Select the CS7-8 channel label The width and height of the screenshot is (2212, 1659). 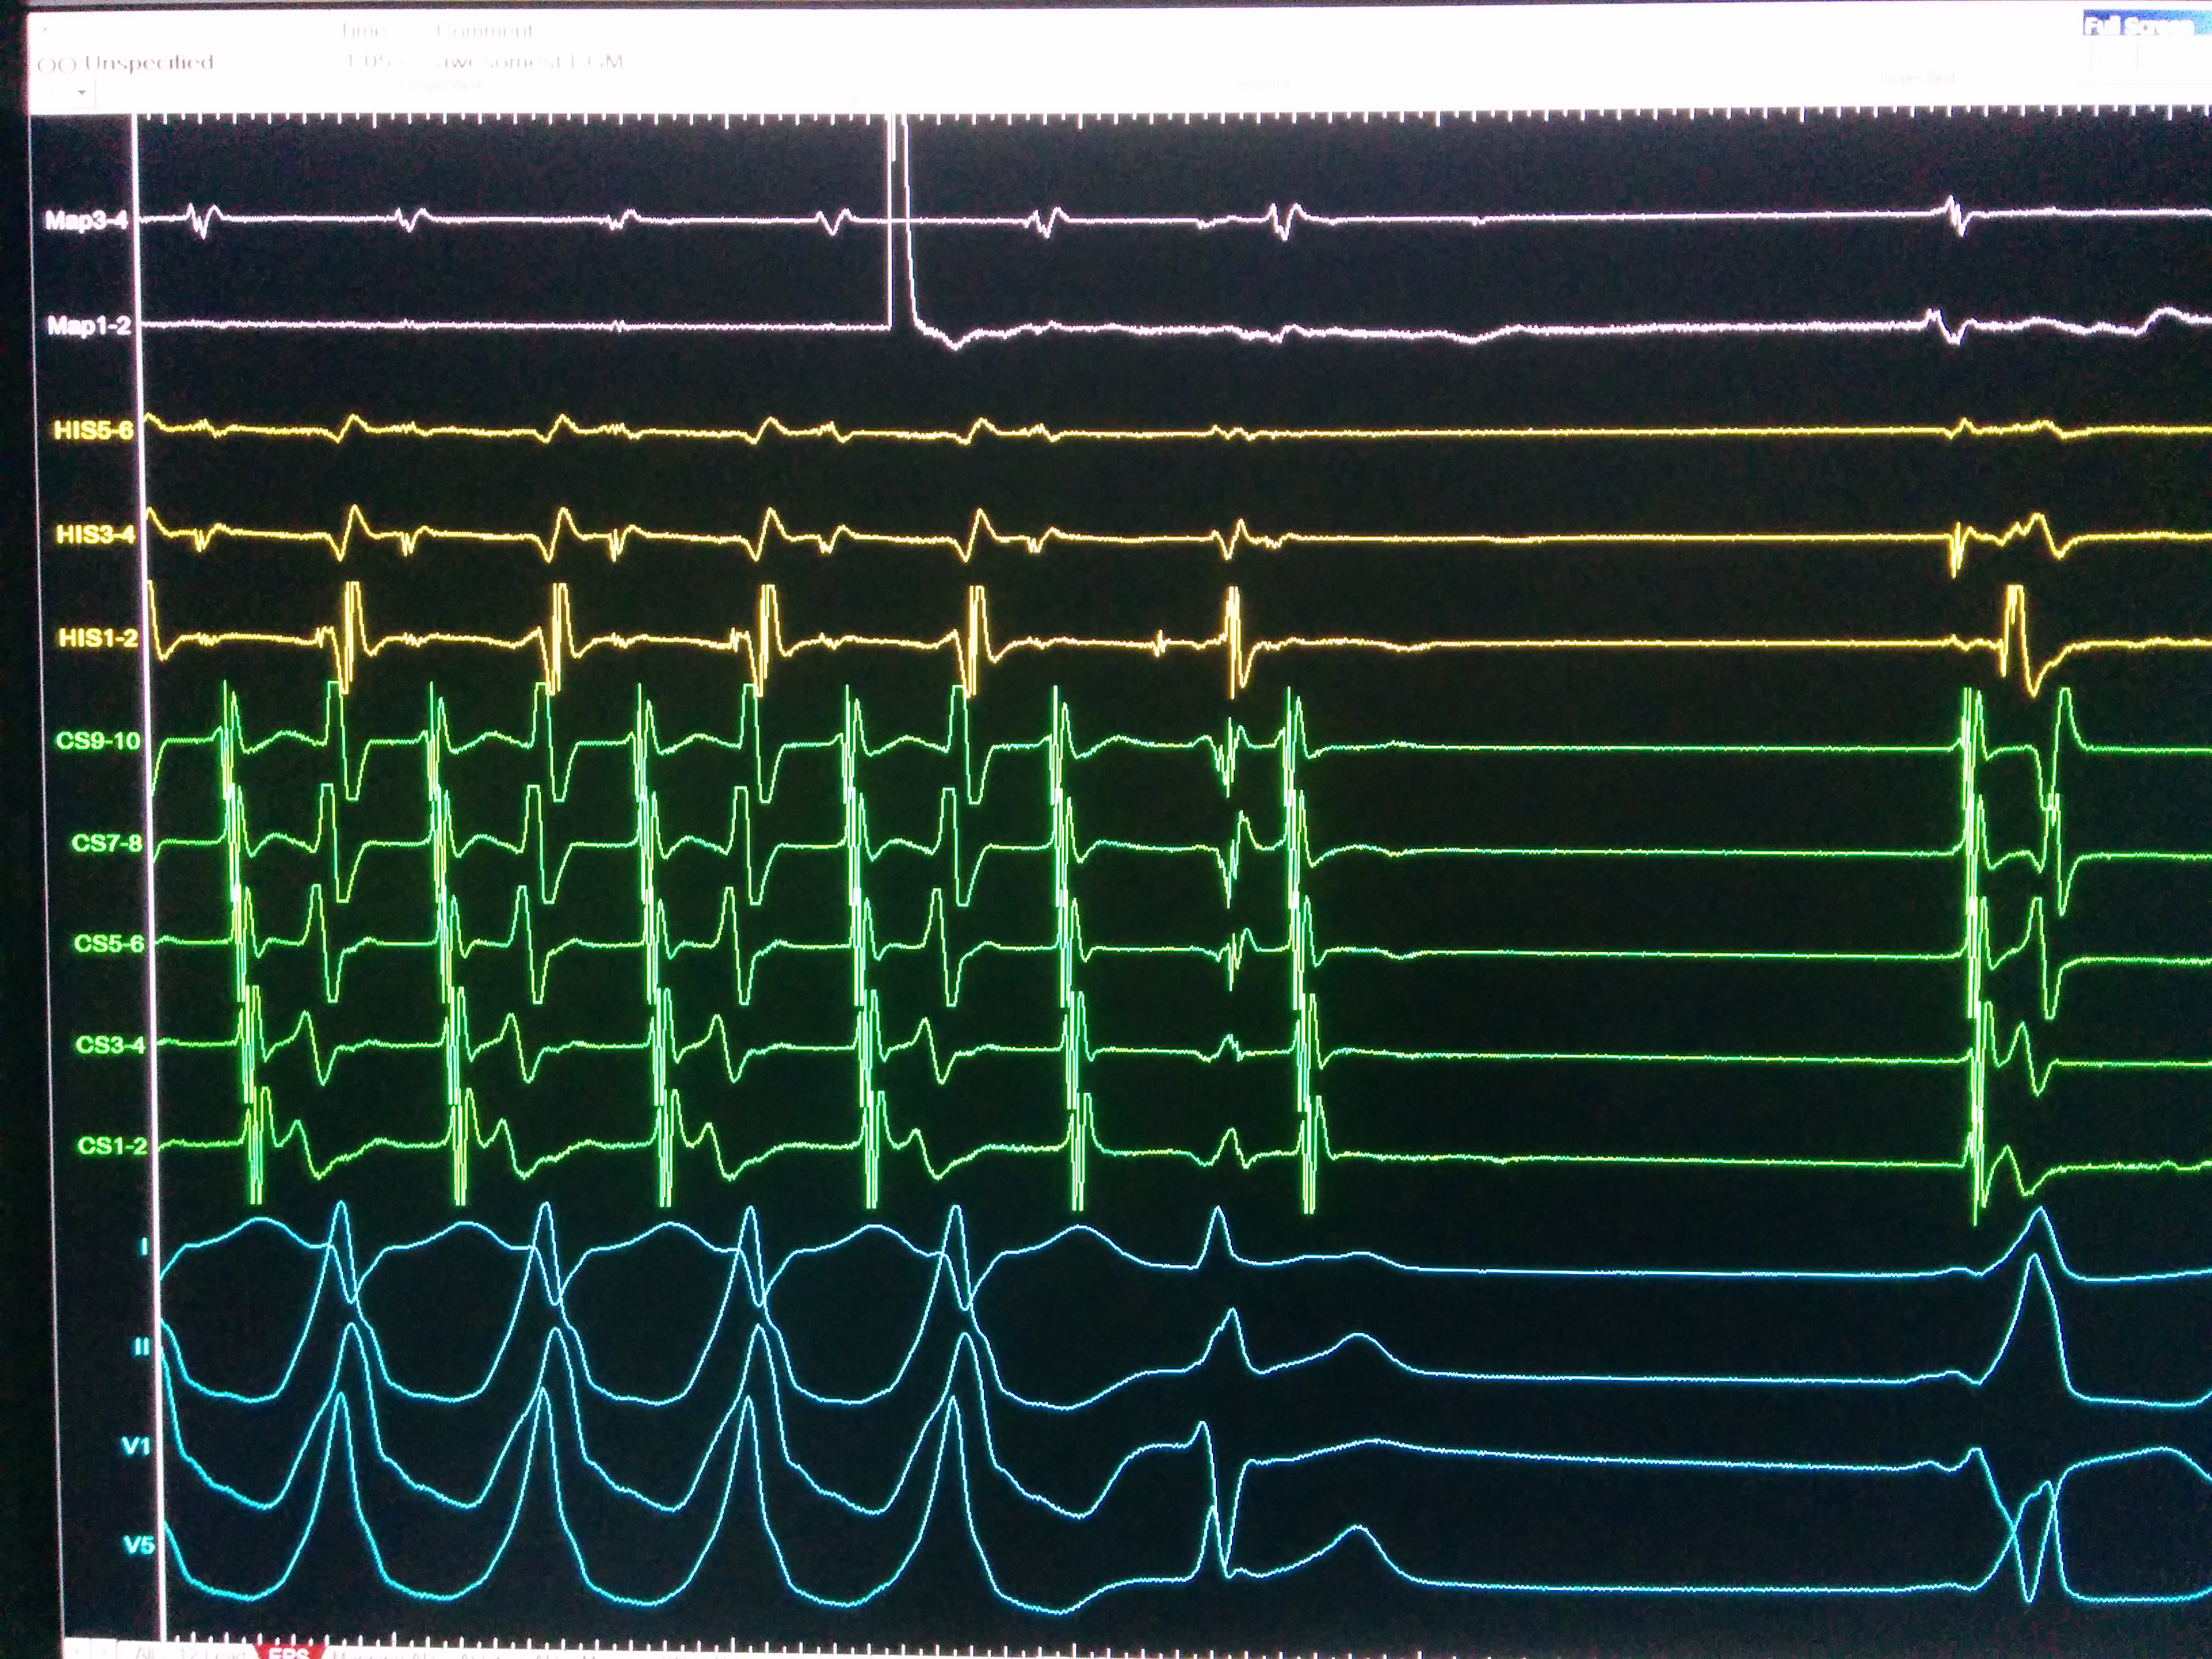click(106, 843)
